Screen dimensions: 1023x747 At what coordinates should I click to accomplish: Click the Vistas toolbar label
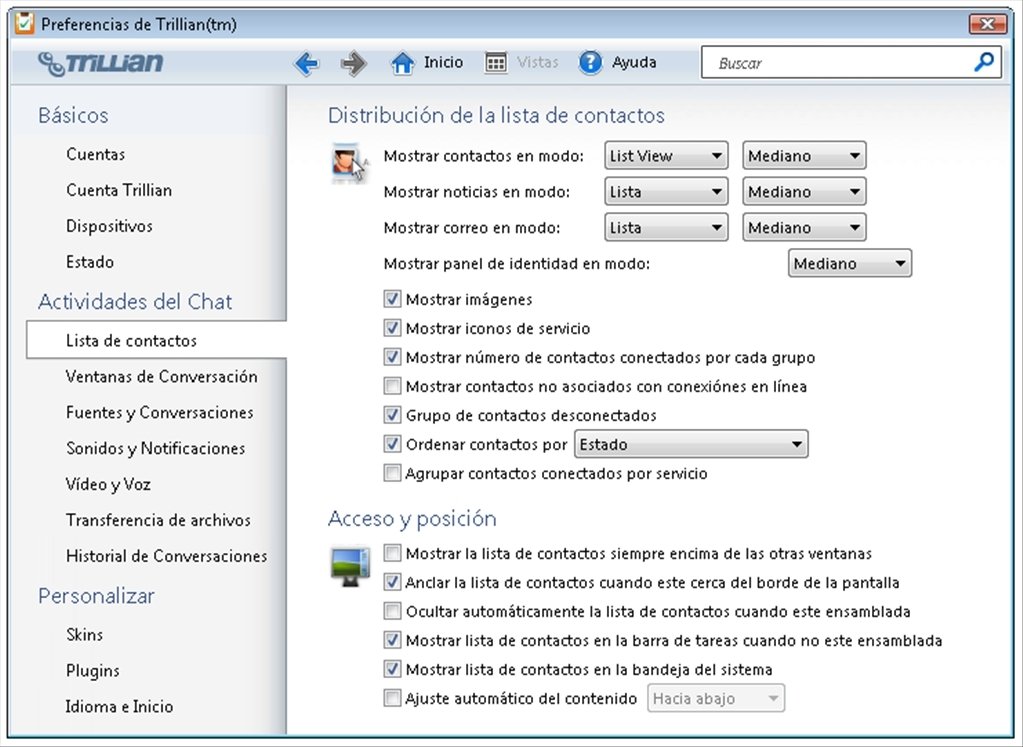[x=538, y=63]
